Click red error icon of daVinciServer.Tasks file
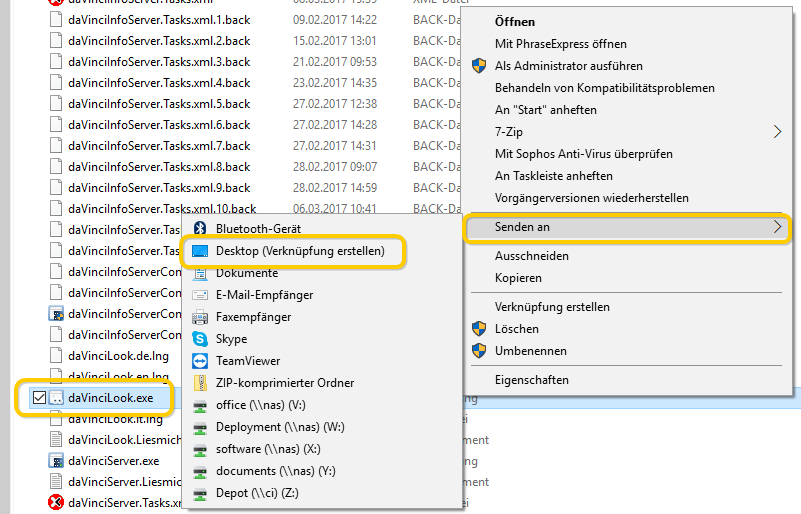 point(56,502)
